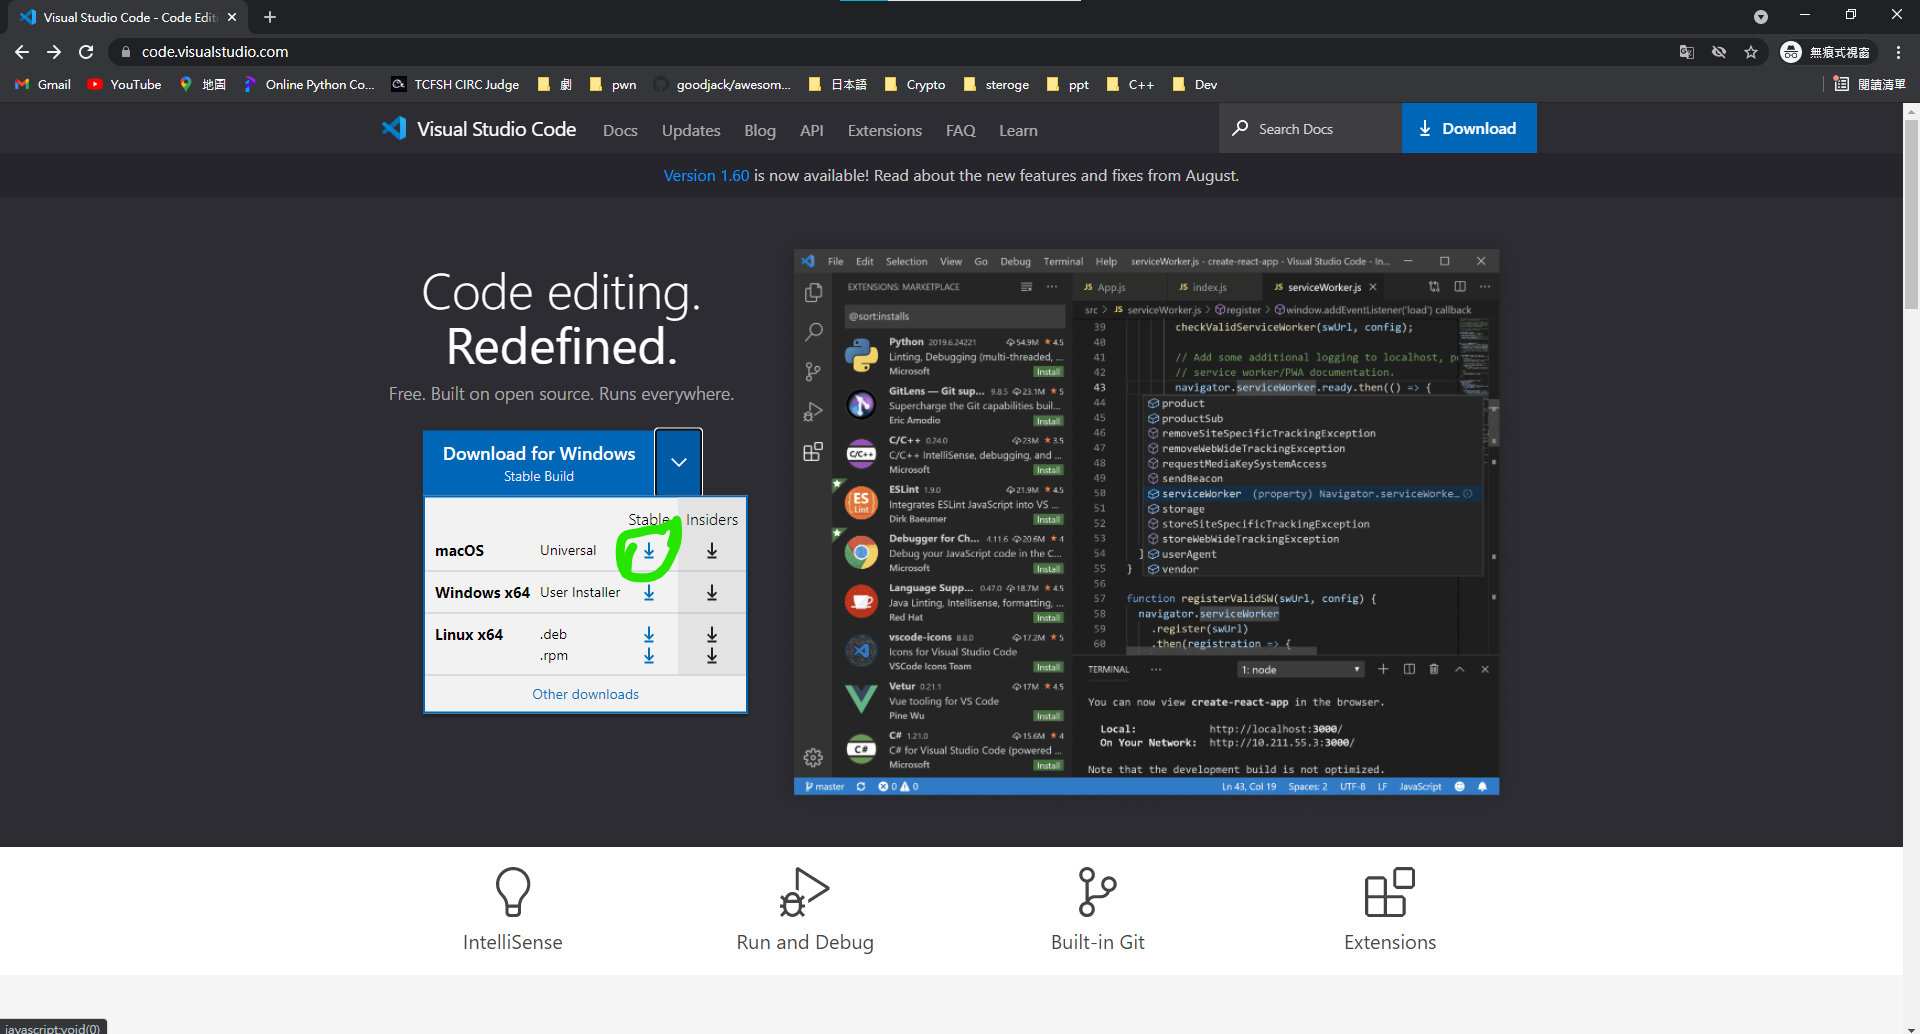Go back with browser back arrow

pos(22,52)
